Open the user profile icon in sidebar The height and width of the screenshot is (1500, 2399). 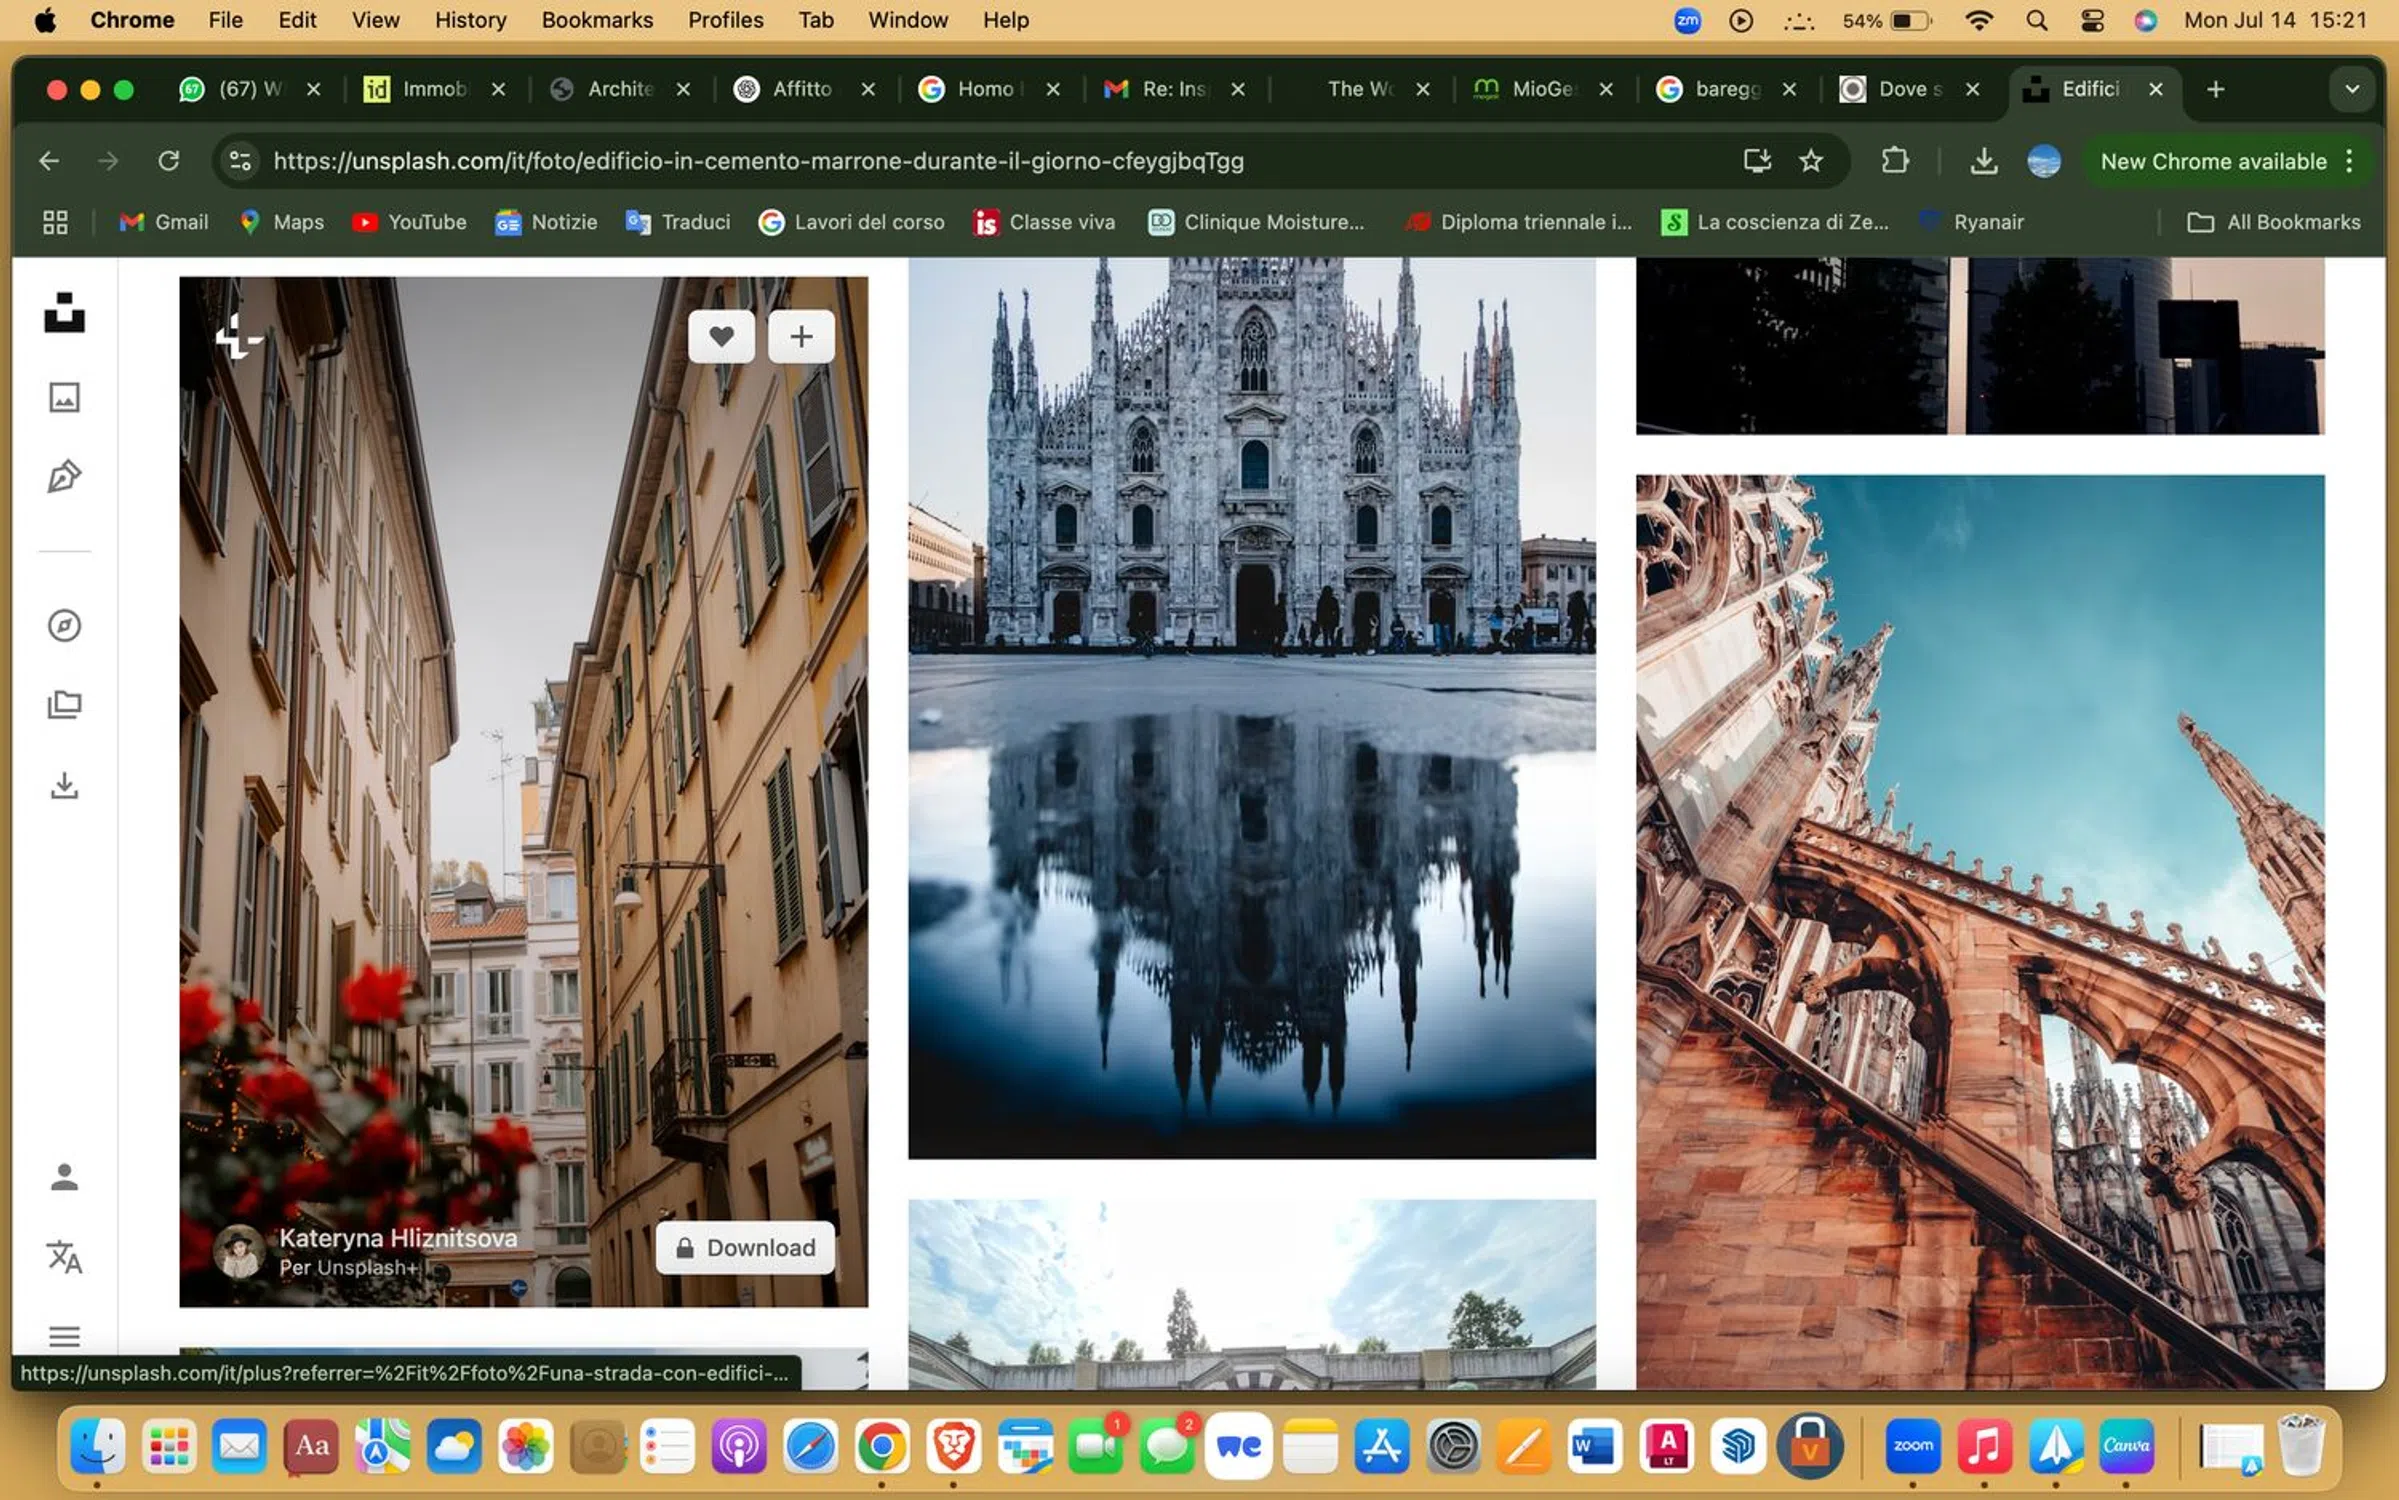pyautogui.click(x=64, y=1177)
